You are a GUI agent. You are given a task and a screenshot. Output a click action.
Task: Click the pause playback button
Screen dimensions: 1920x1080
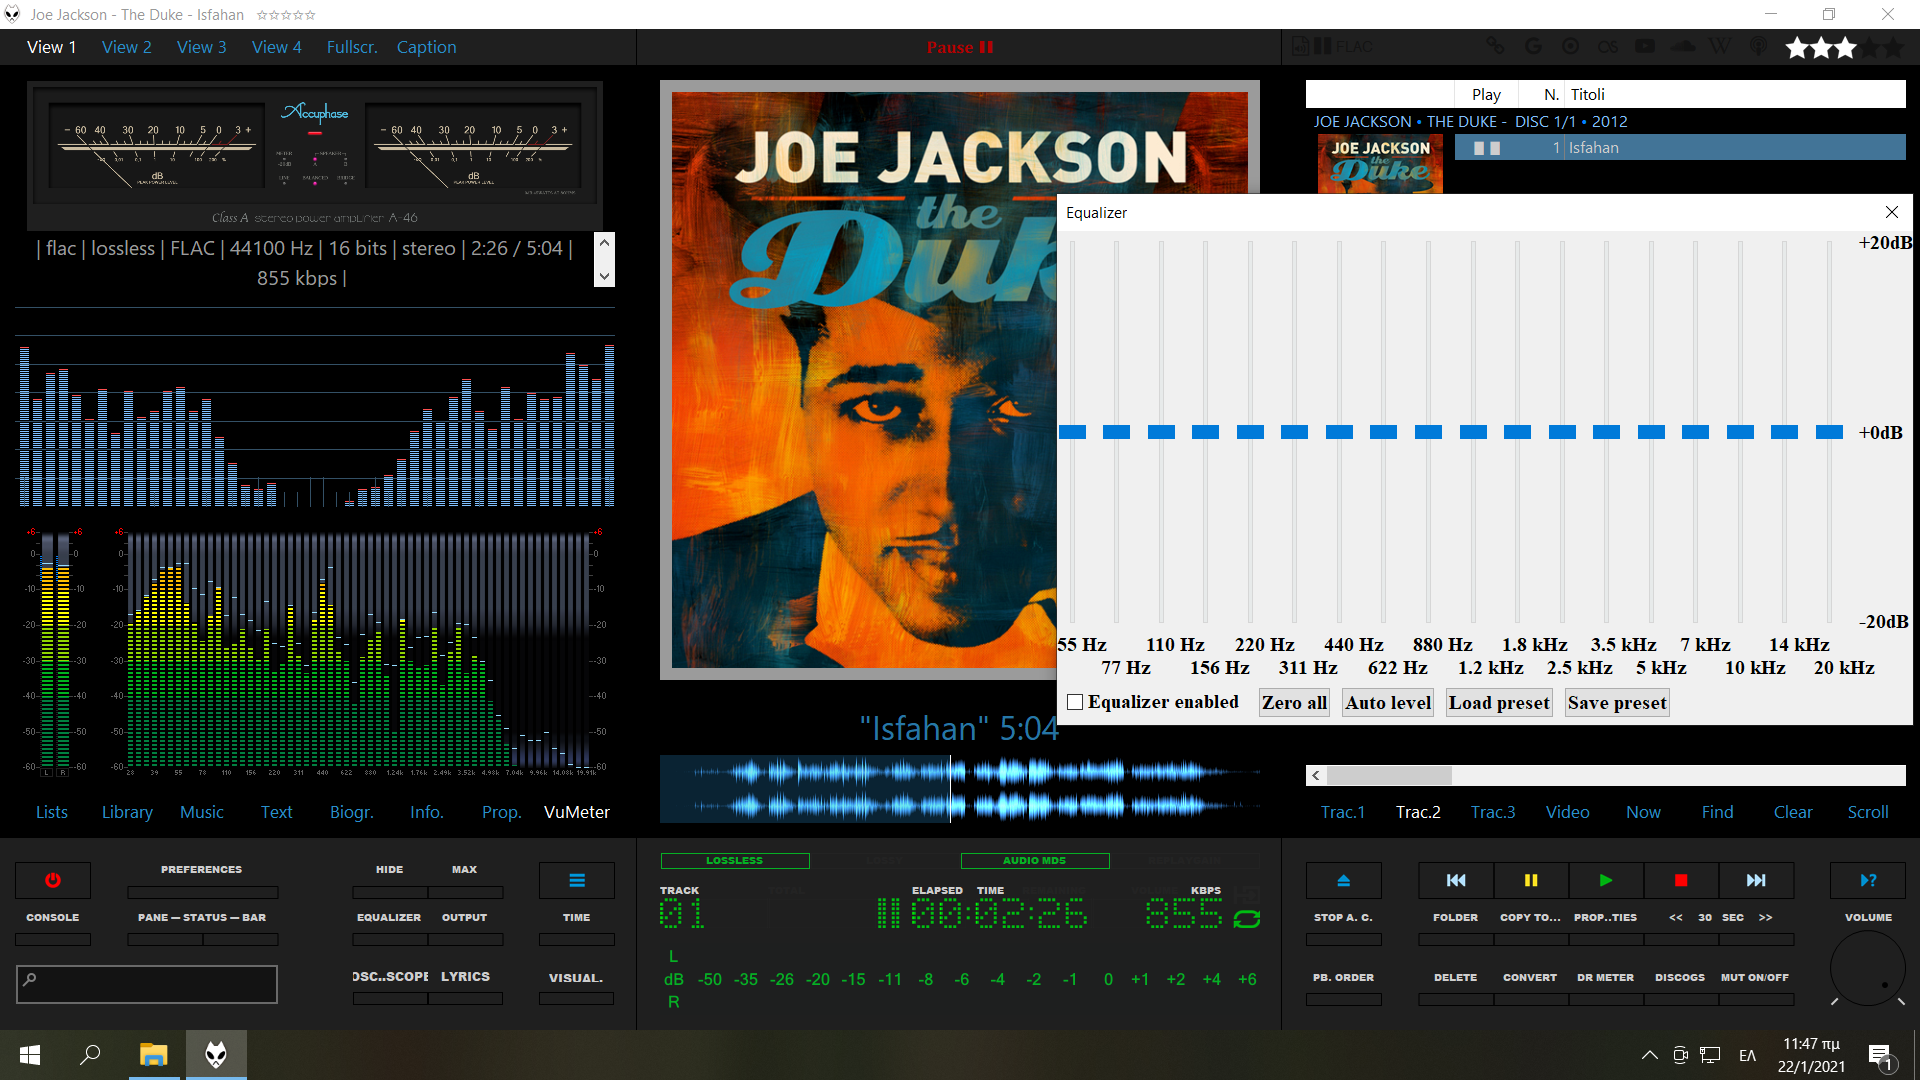click(x=1530, y=880)
